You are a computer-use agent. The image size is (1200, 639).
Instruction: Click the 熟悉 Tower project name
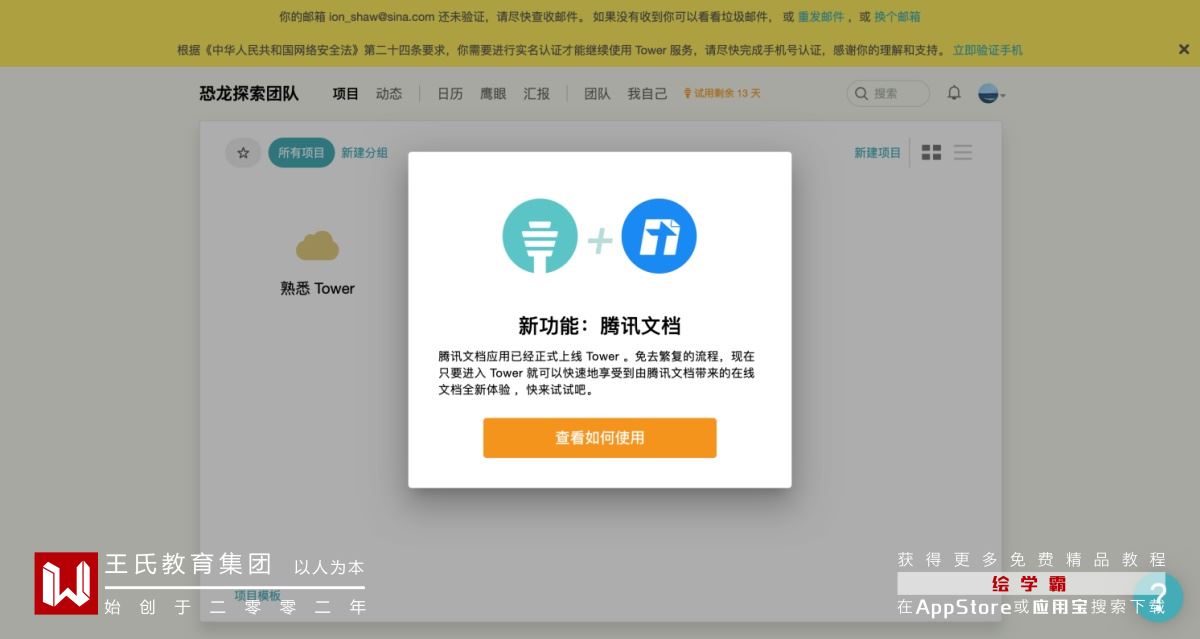[x=317, y=288]
